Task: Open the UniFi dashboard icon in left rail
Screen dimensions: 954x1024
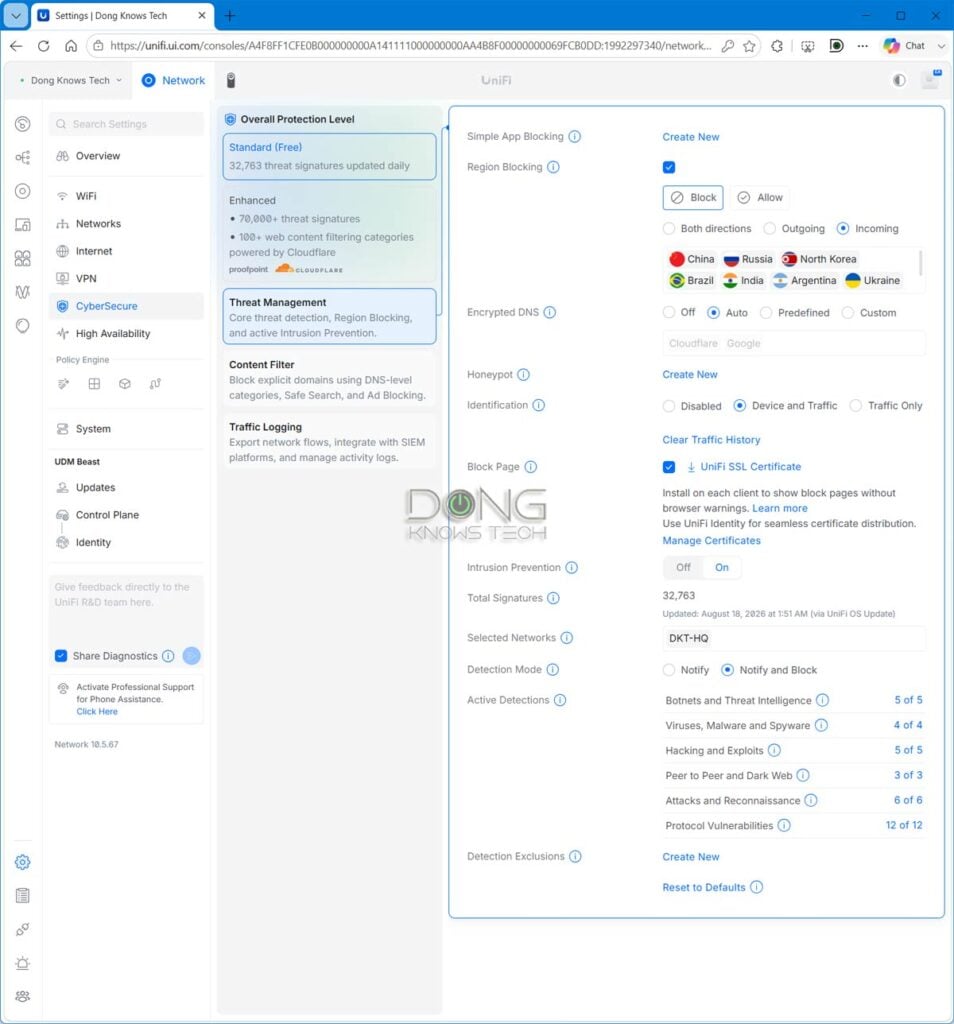Action: pyautogui.click(x=23, y=124)
